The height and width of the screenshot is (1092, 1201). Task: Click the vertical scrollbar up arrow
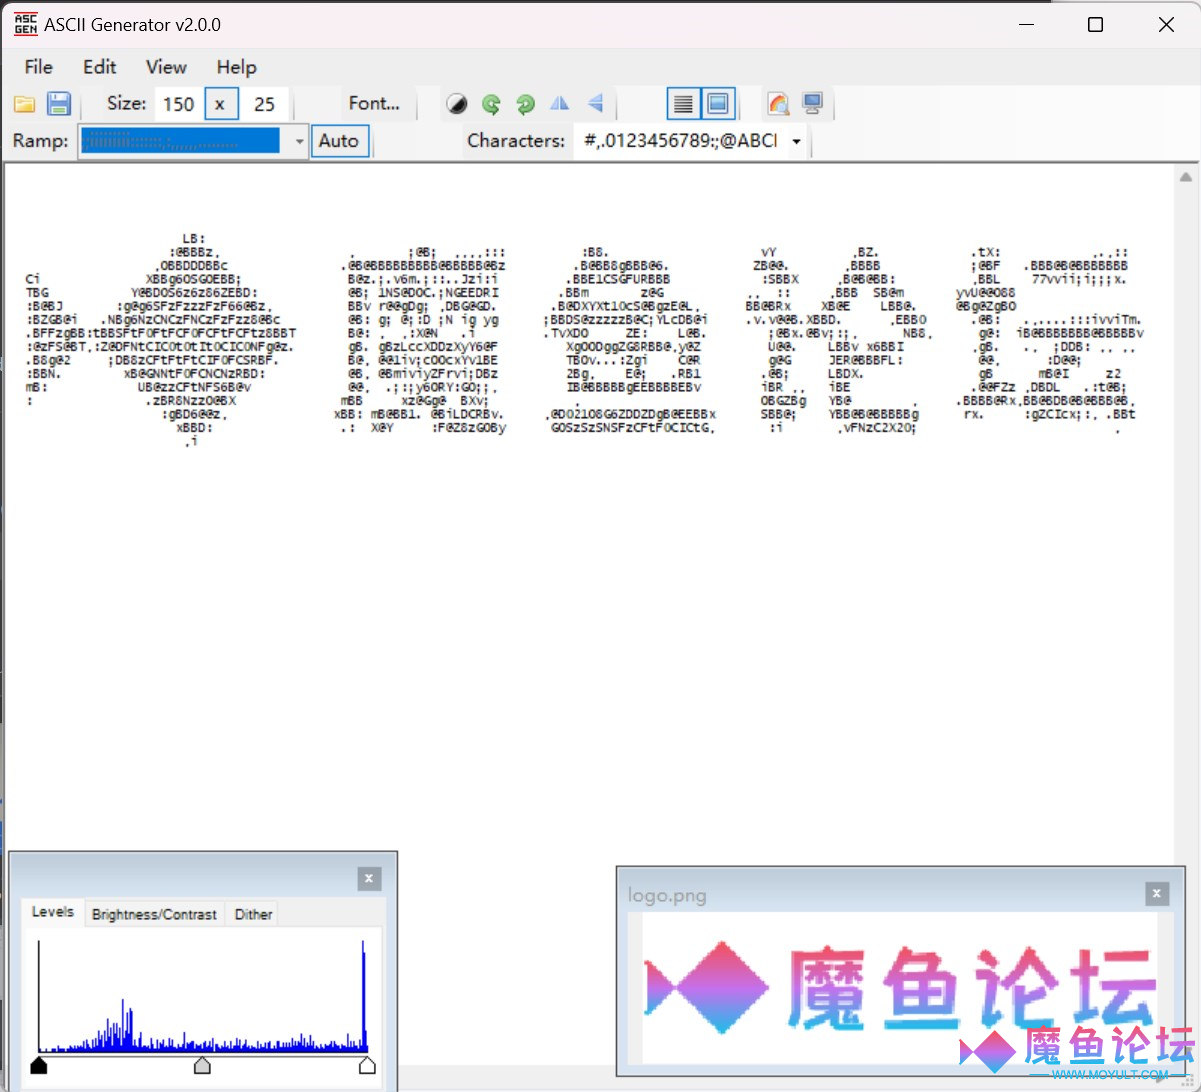pyautogui.click(x=1186, y=177)
